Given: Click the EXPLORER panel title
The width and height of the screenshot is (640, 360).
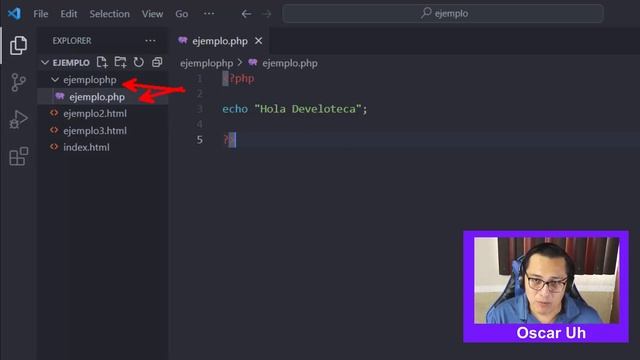Looking at the screenshot, I should pos(72,41).
